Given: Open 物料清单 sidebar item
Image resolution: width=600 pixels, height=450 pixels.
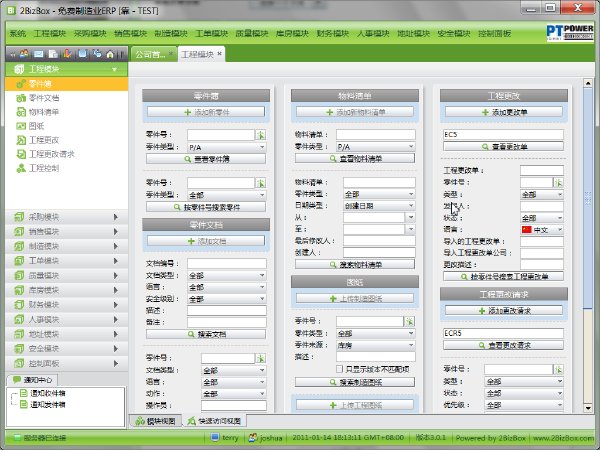Looking at the screenshot, I should tap(44, 112).
